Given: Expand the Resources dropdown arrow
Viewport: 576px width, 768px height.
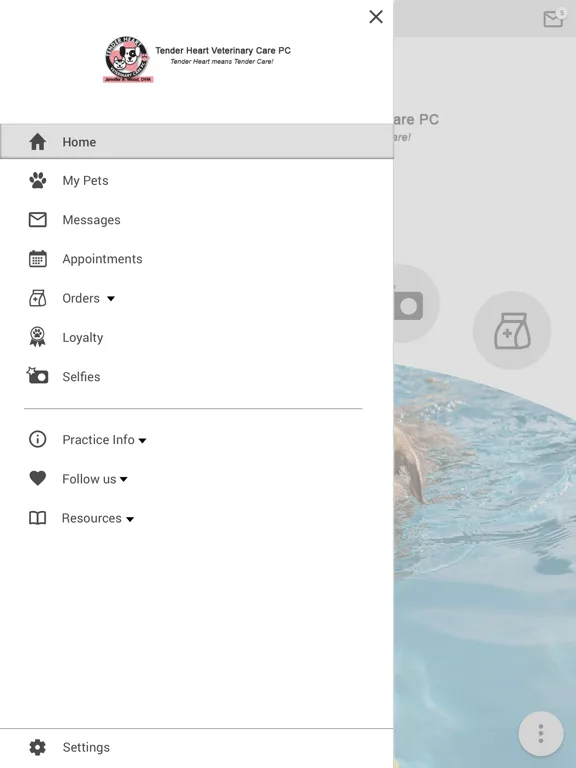Looking at the screenshot, I should pyautogui.click(x=130, y=519).
